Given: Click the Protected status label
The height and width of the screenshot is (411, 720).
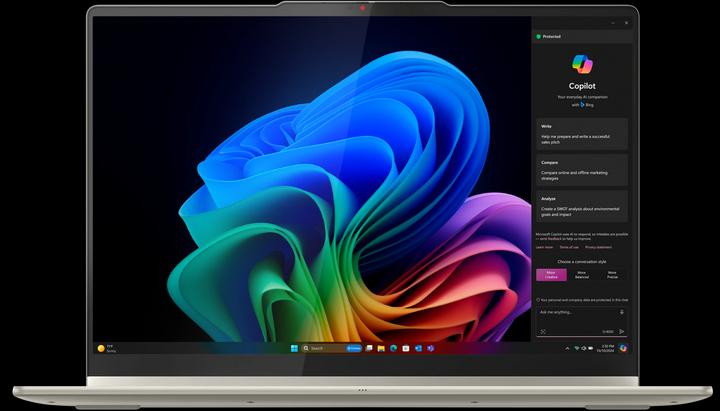Looking at the screenshot, I should coord(551,36).
